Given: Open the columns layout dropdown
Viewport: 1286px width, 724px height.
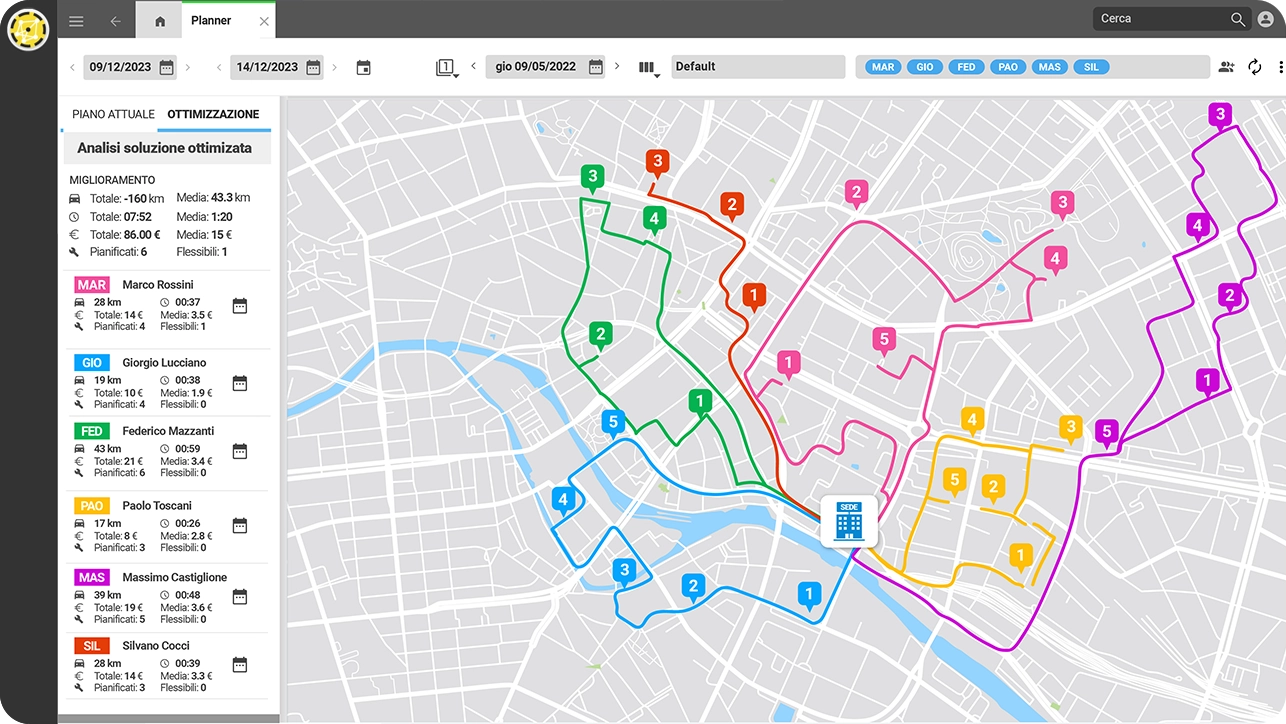Looking at the screenshot, I should 649,68.
